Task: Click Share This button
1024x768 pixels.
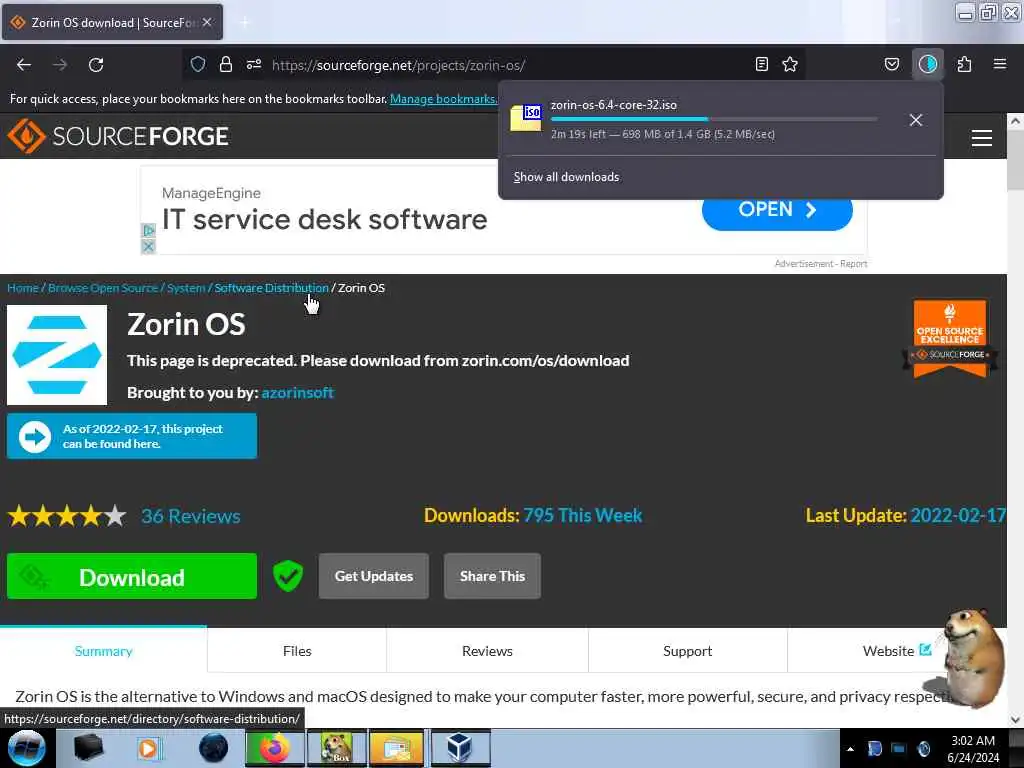Action: (492, 576)
